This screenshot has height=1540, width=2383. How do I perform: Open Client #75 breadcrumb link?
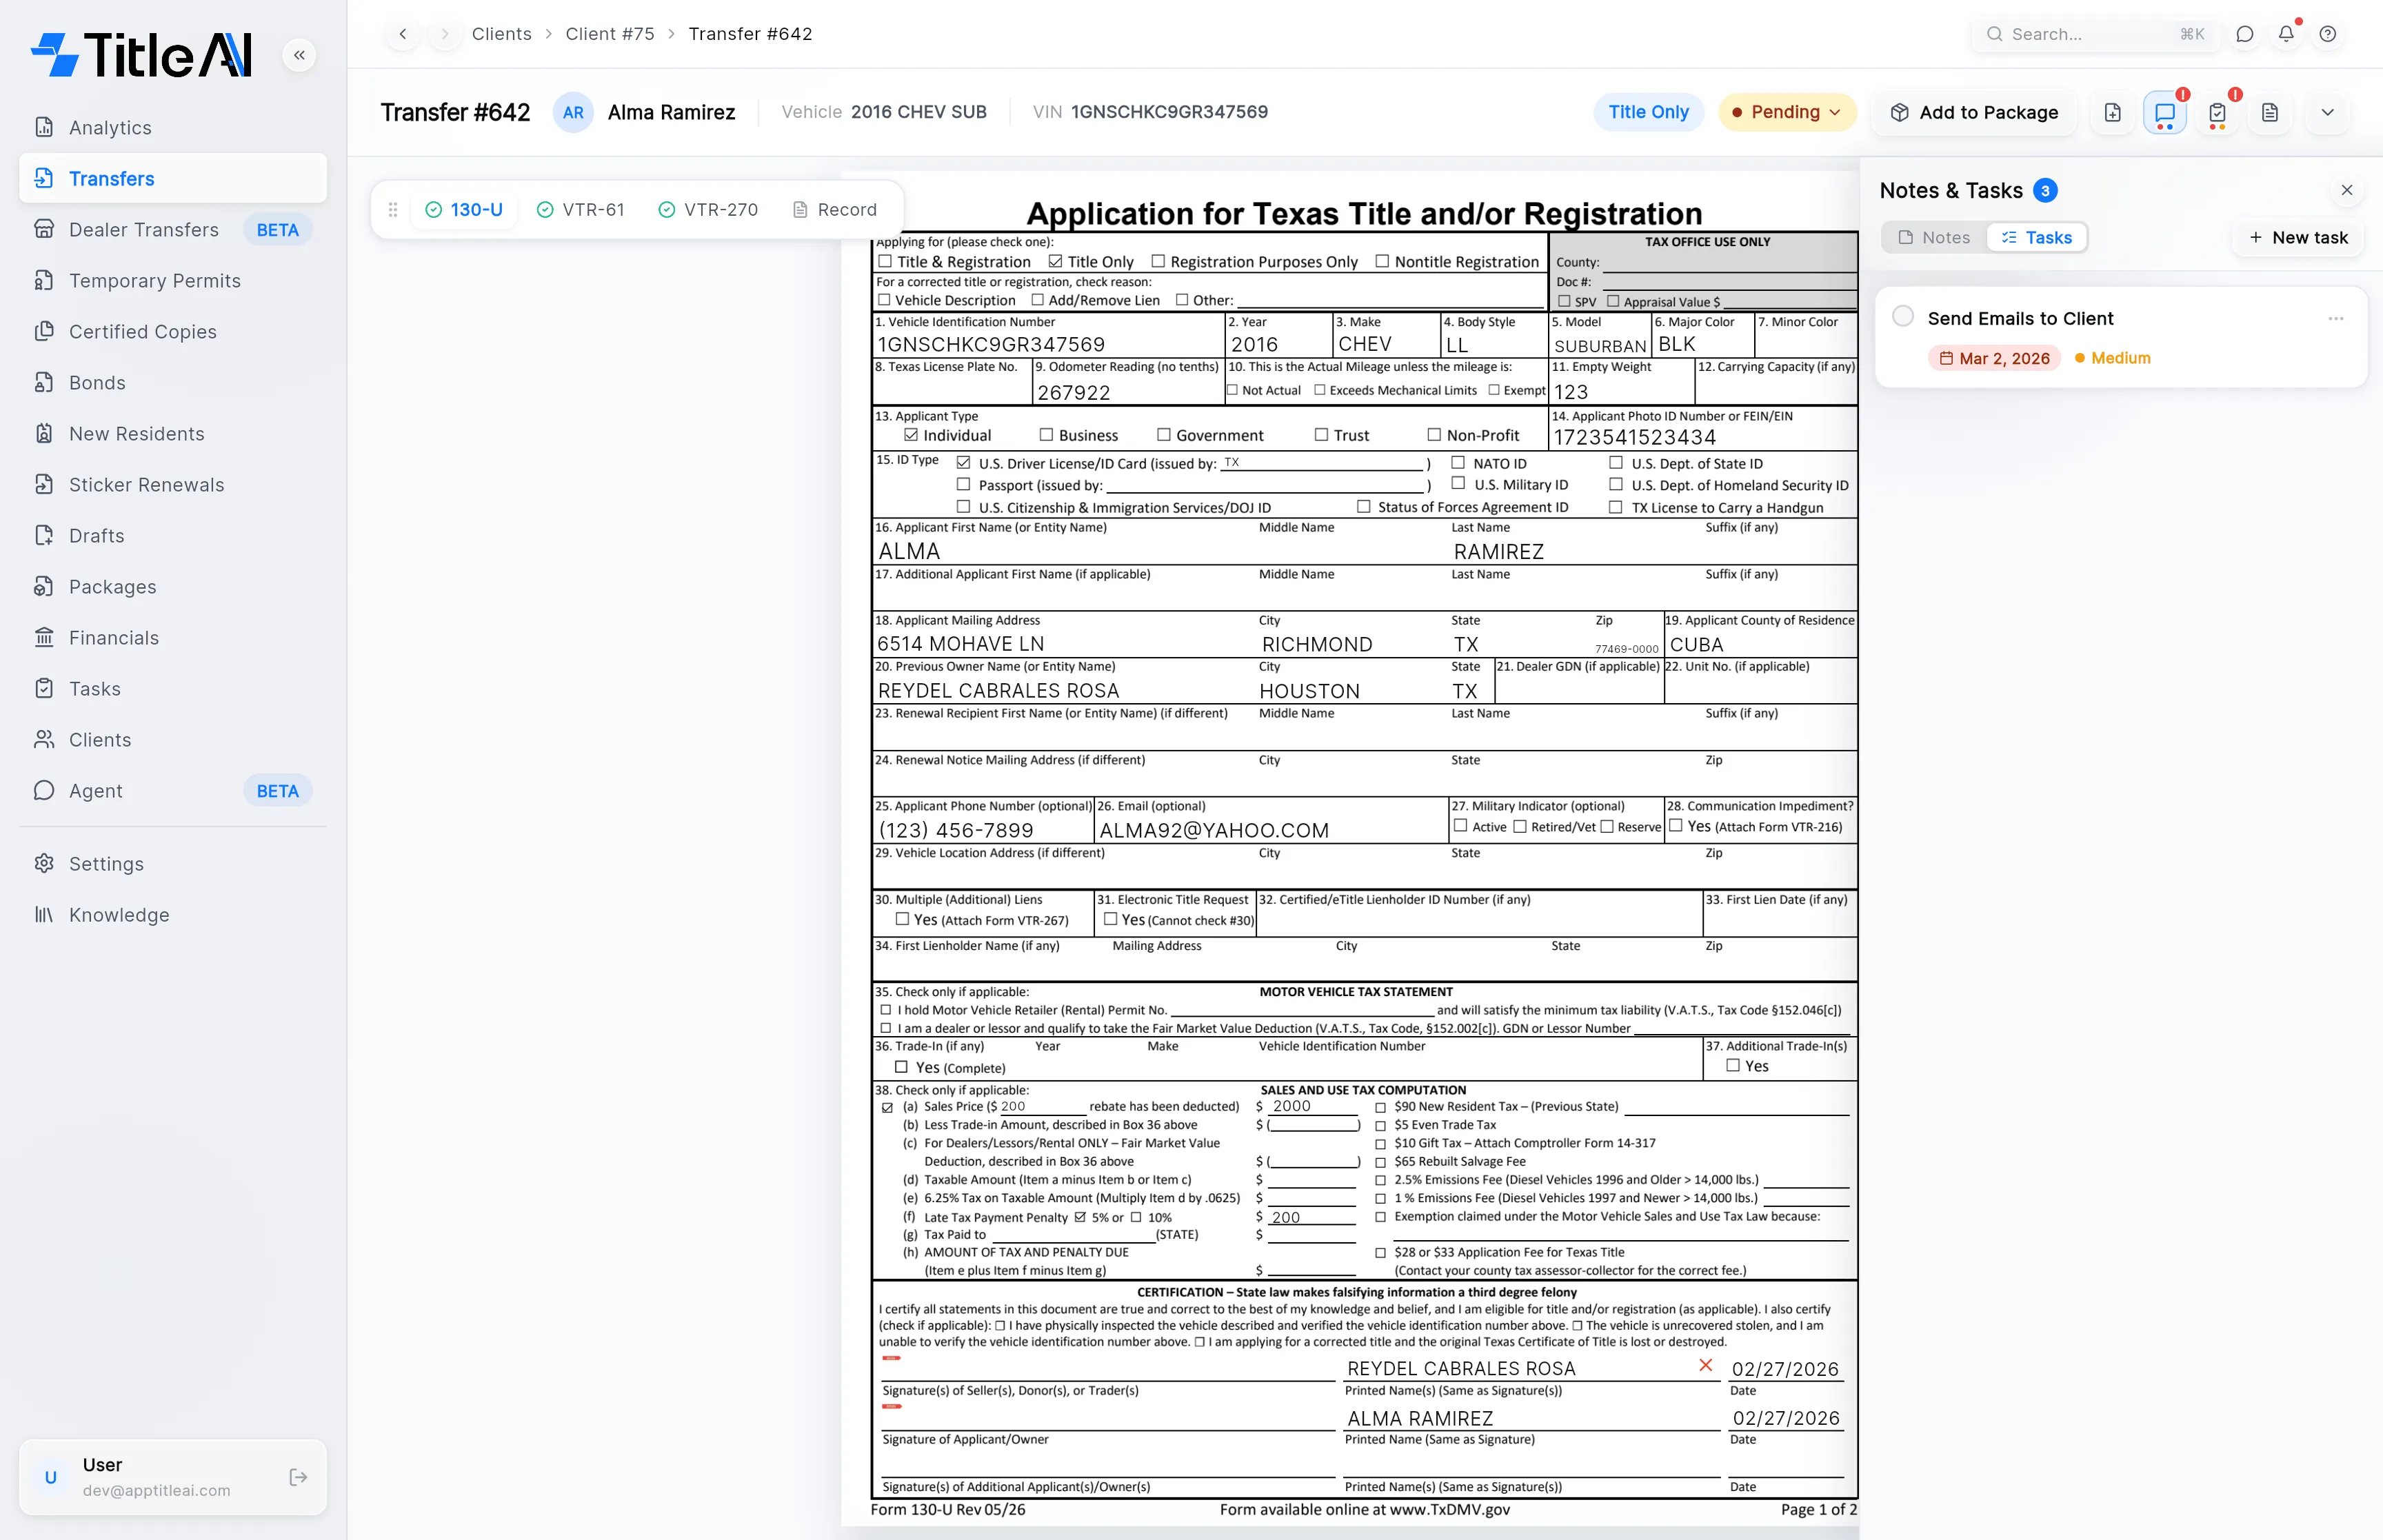610,34
